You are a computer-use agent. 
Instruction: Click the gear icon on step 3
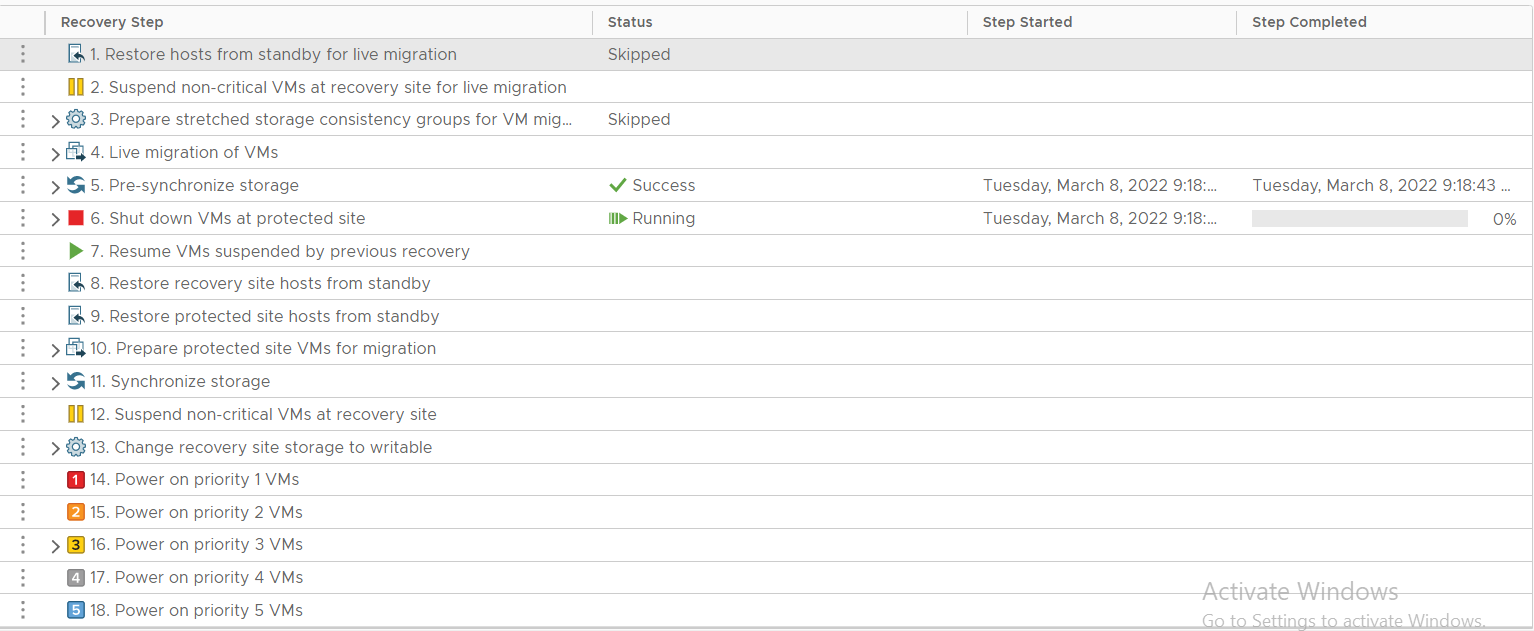click(76, 119)
